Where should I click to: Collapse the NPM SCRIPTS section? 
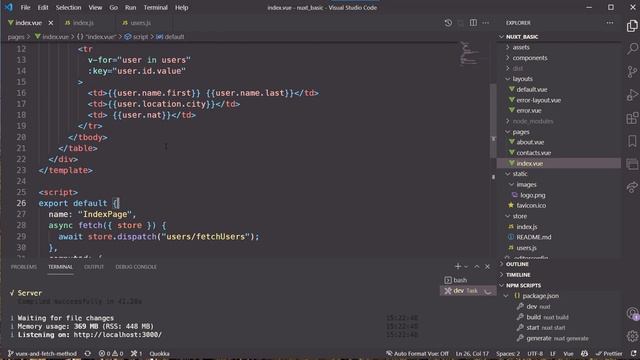click(x=559, y=285)
